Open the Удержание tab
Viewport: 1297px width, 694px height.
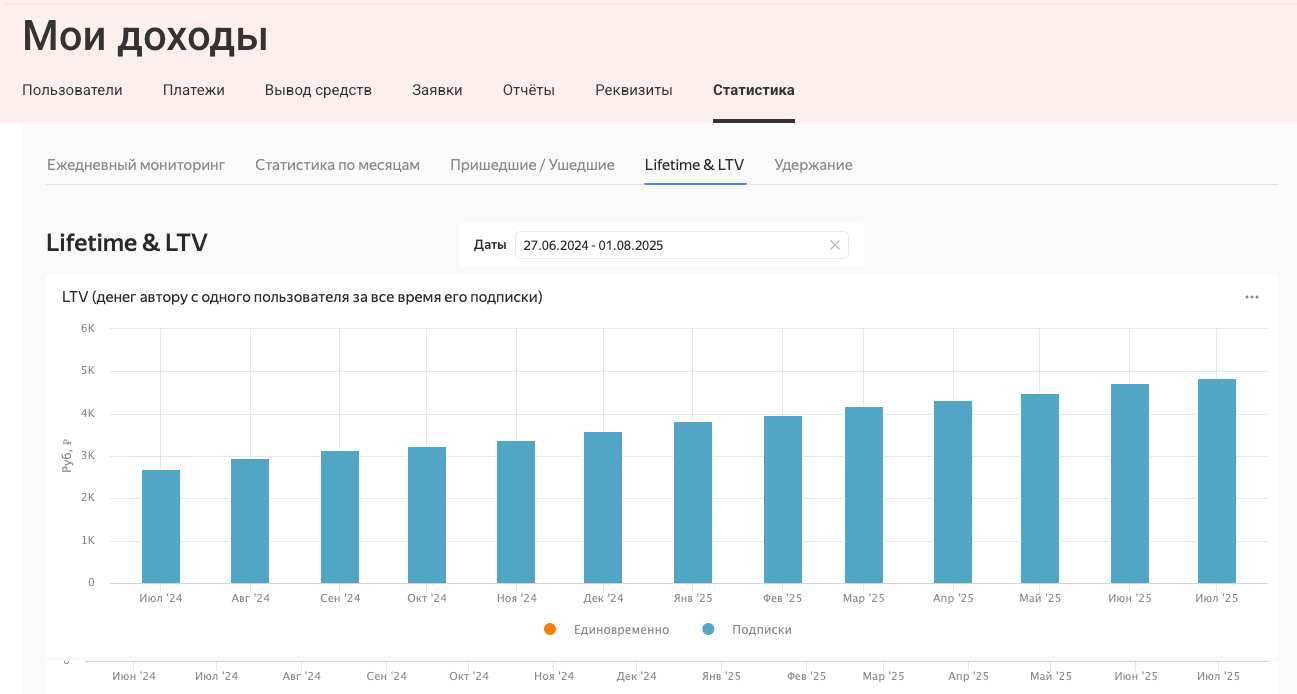tap(813, 165)
